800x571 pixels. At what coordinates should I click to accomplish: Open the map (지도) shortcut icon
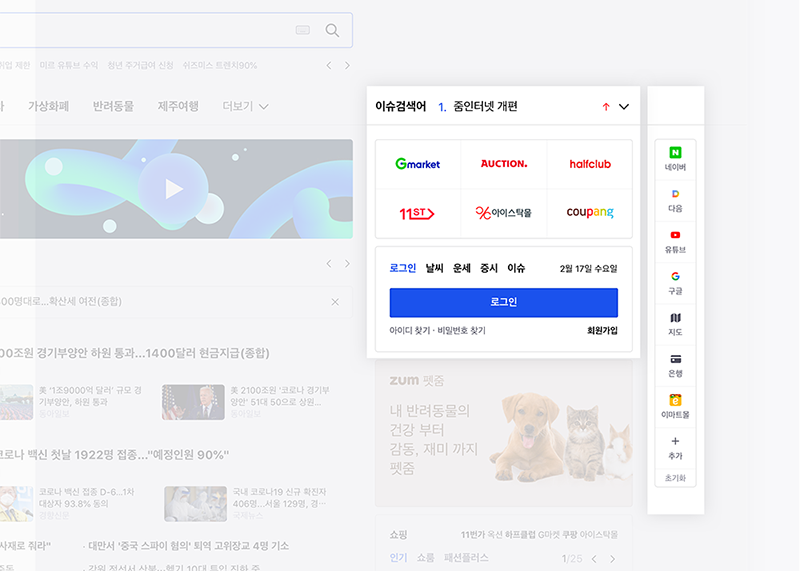coord(675,325)
